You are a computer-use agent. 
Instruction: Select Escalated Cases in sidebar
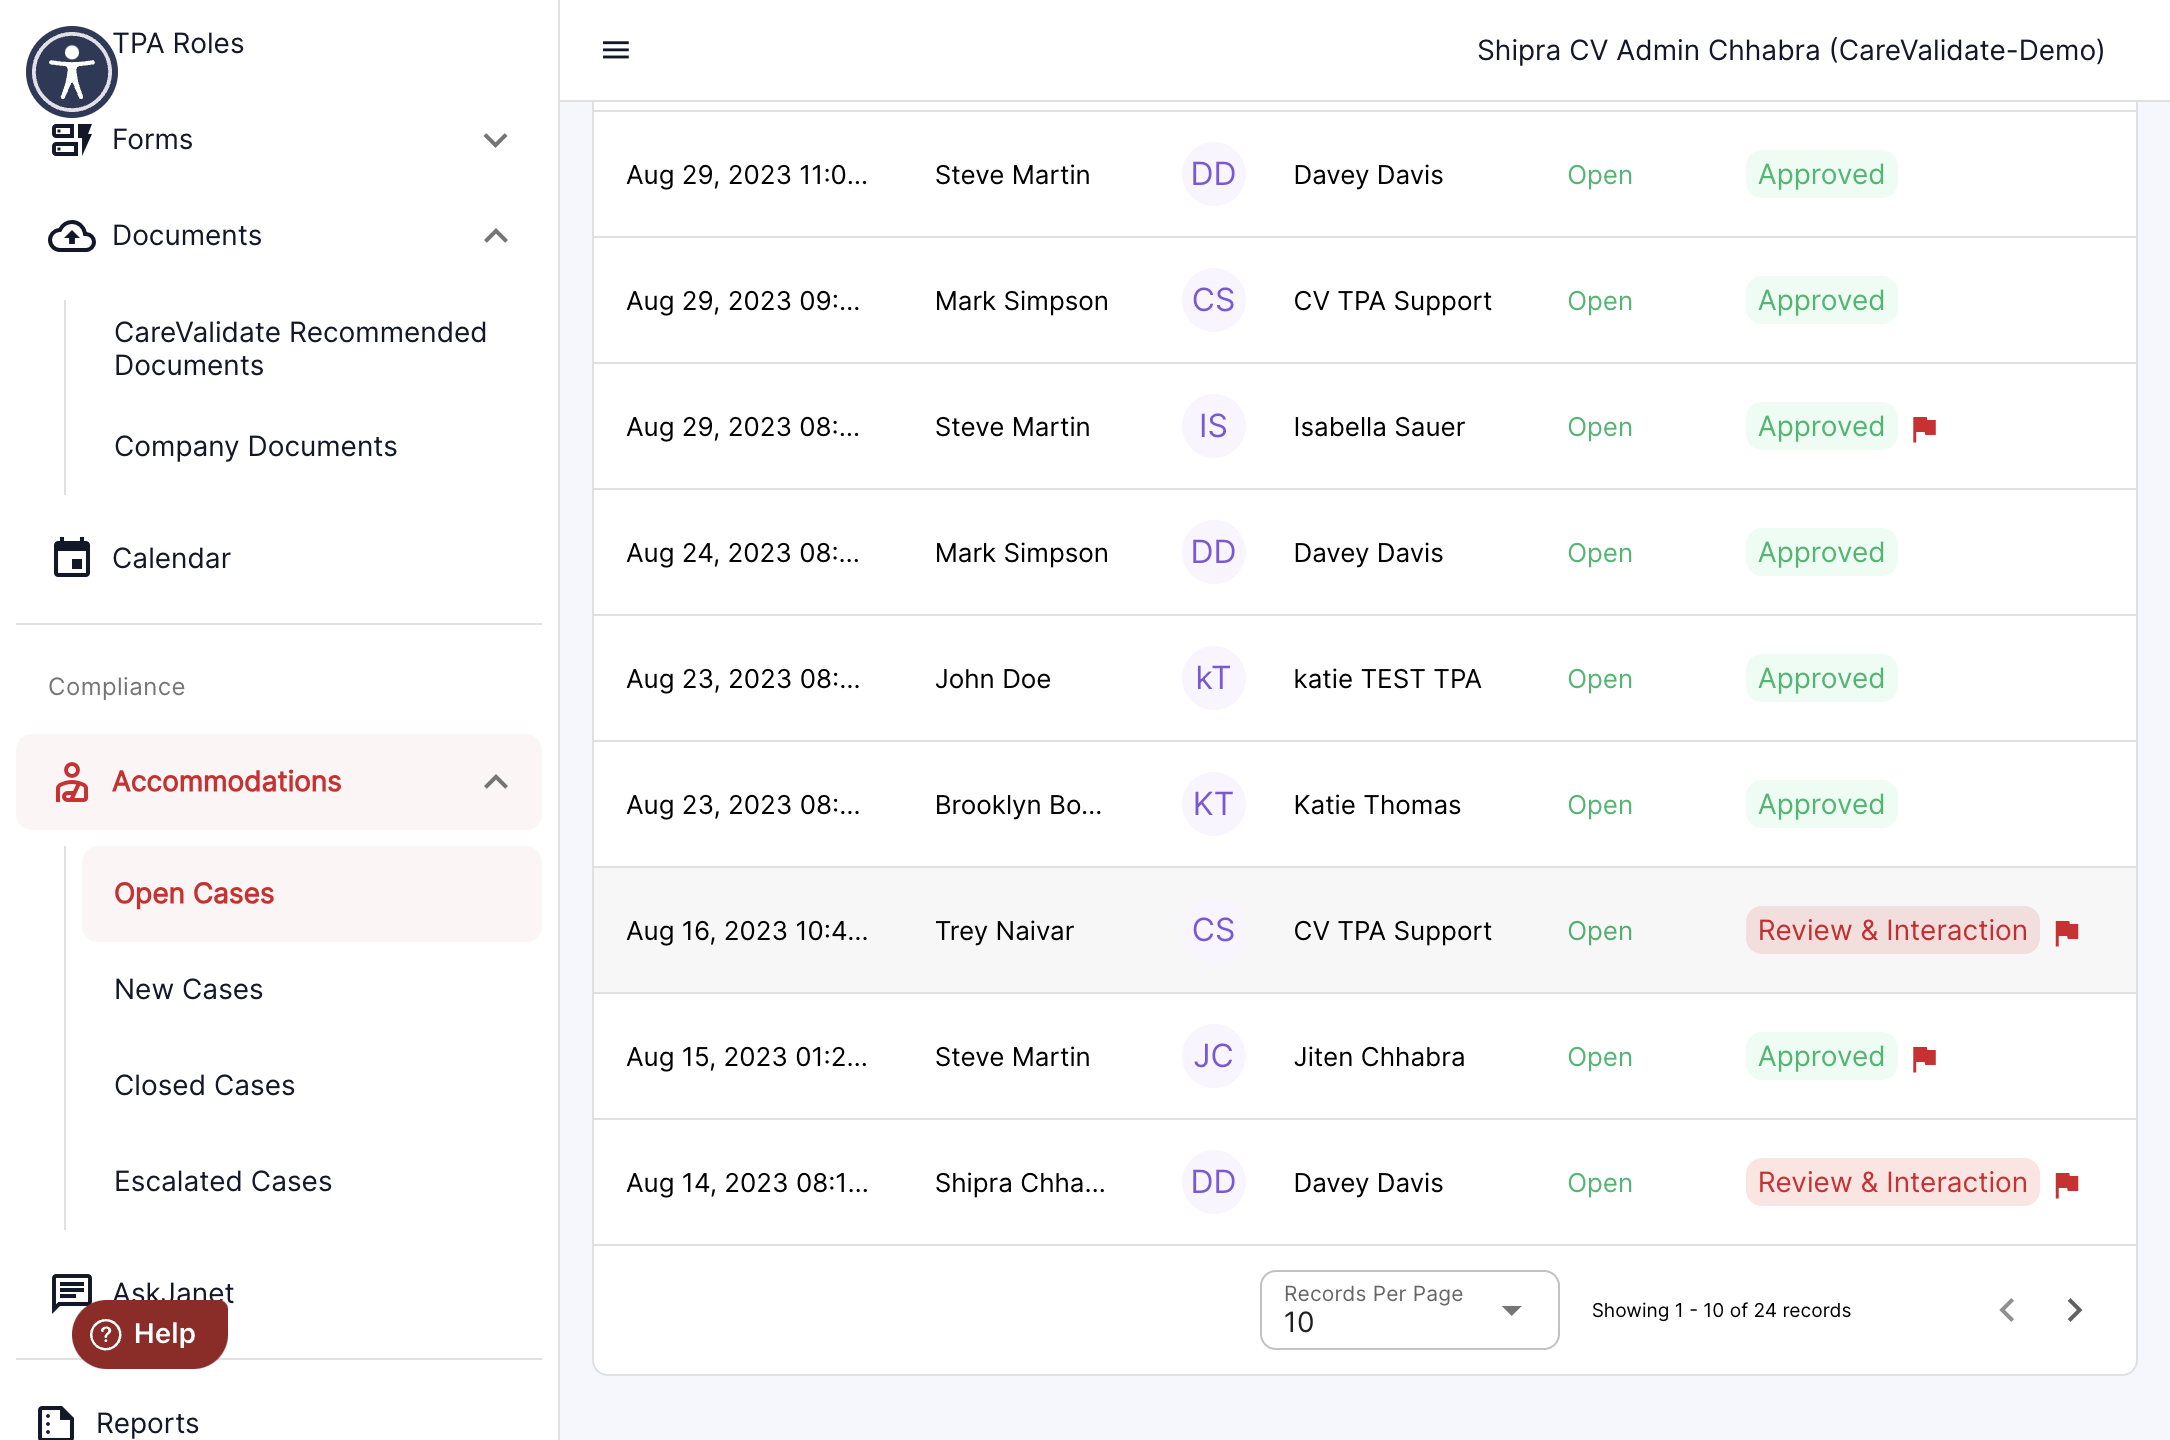tap(222, 1182)
